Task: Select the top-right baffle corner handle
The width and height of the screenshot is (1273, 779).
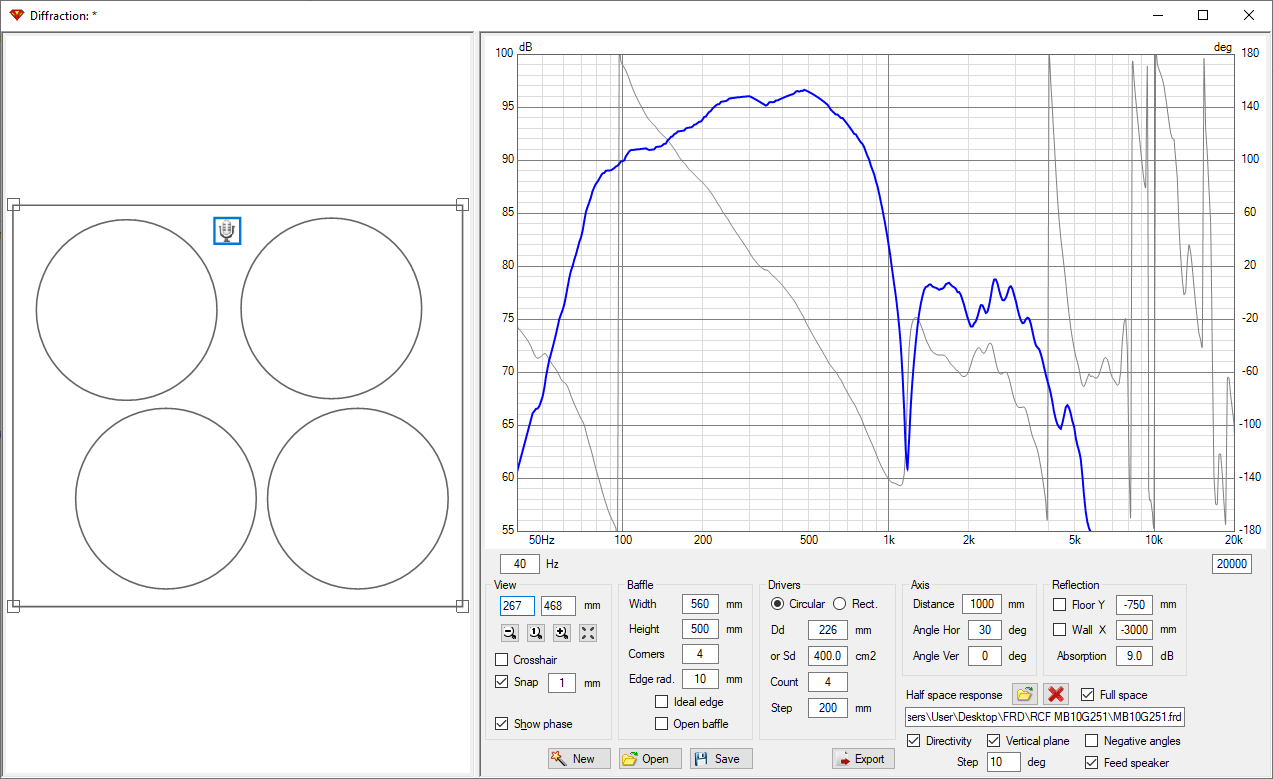Action: [462, 205]
